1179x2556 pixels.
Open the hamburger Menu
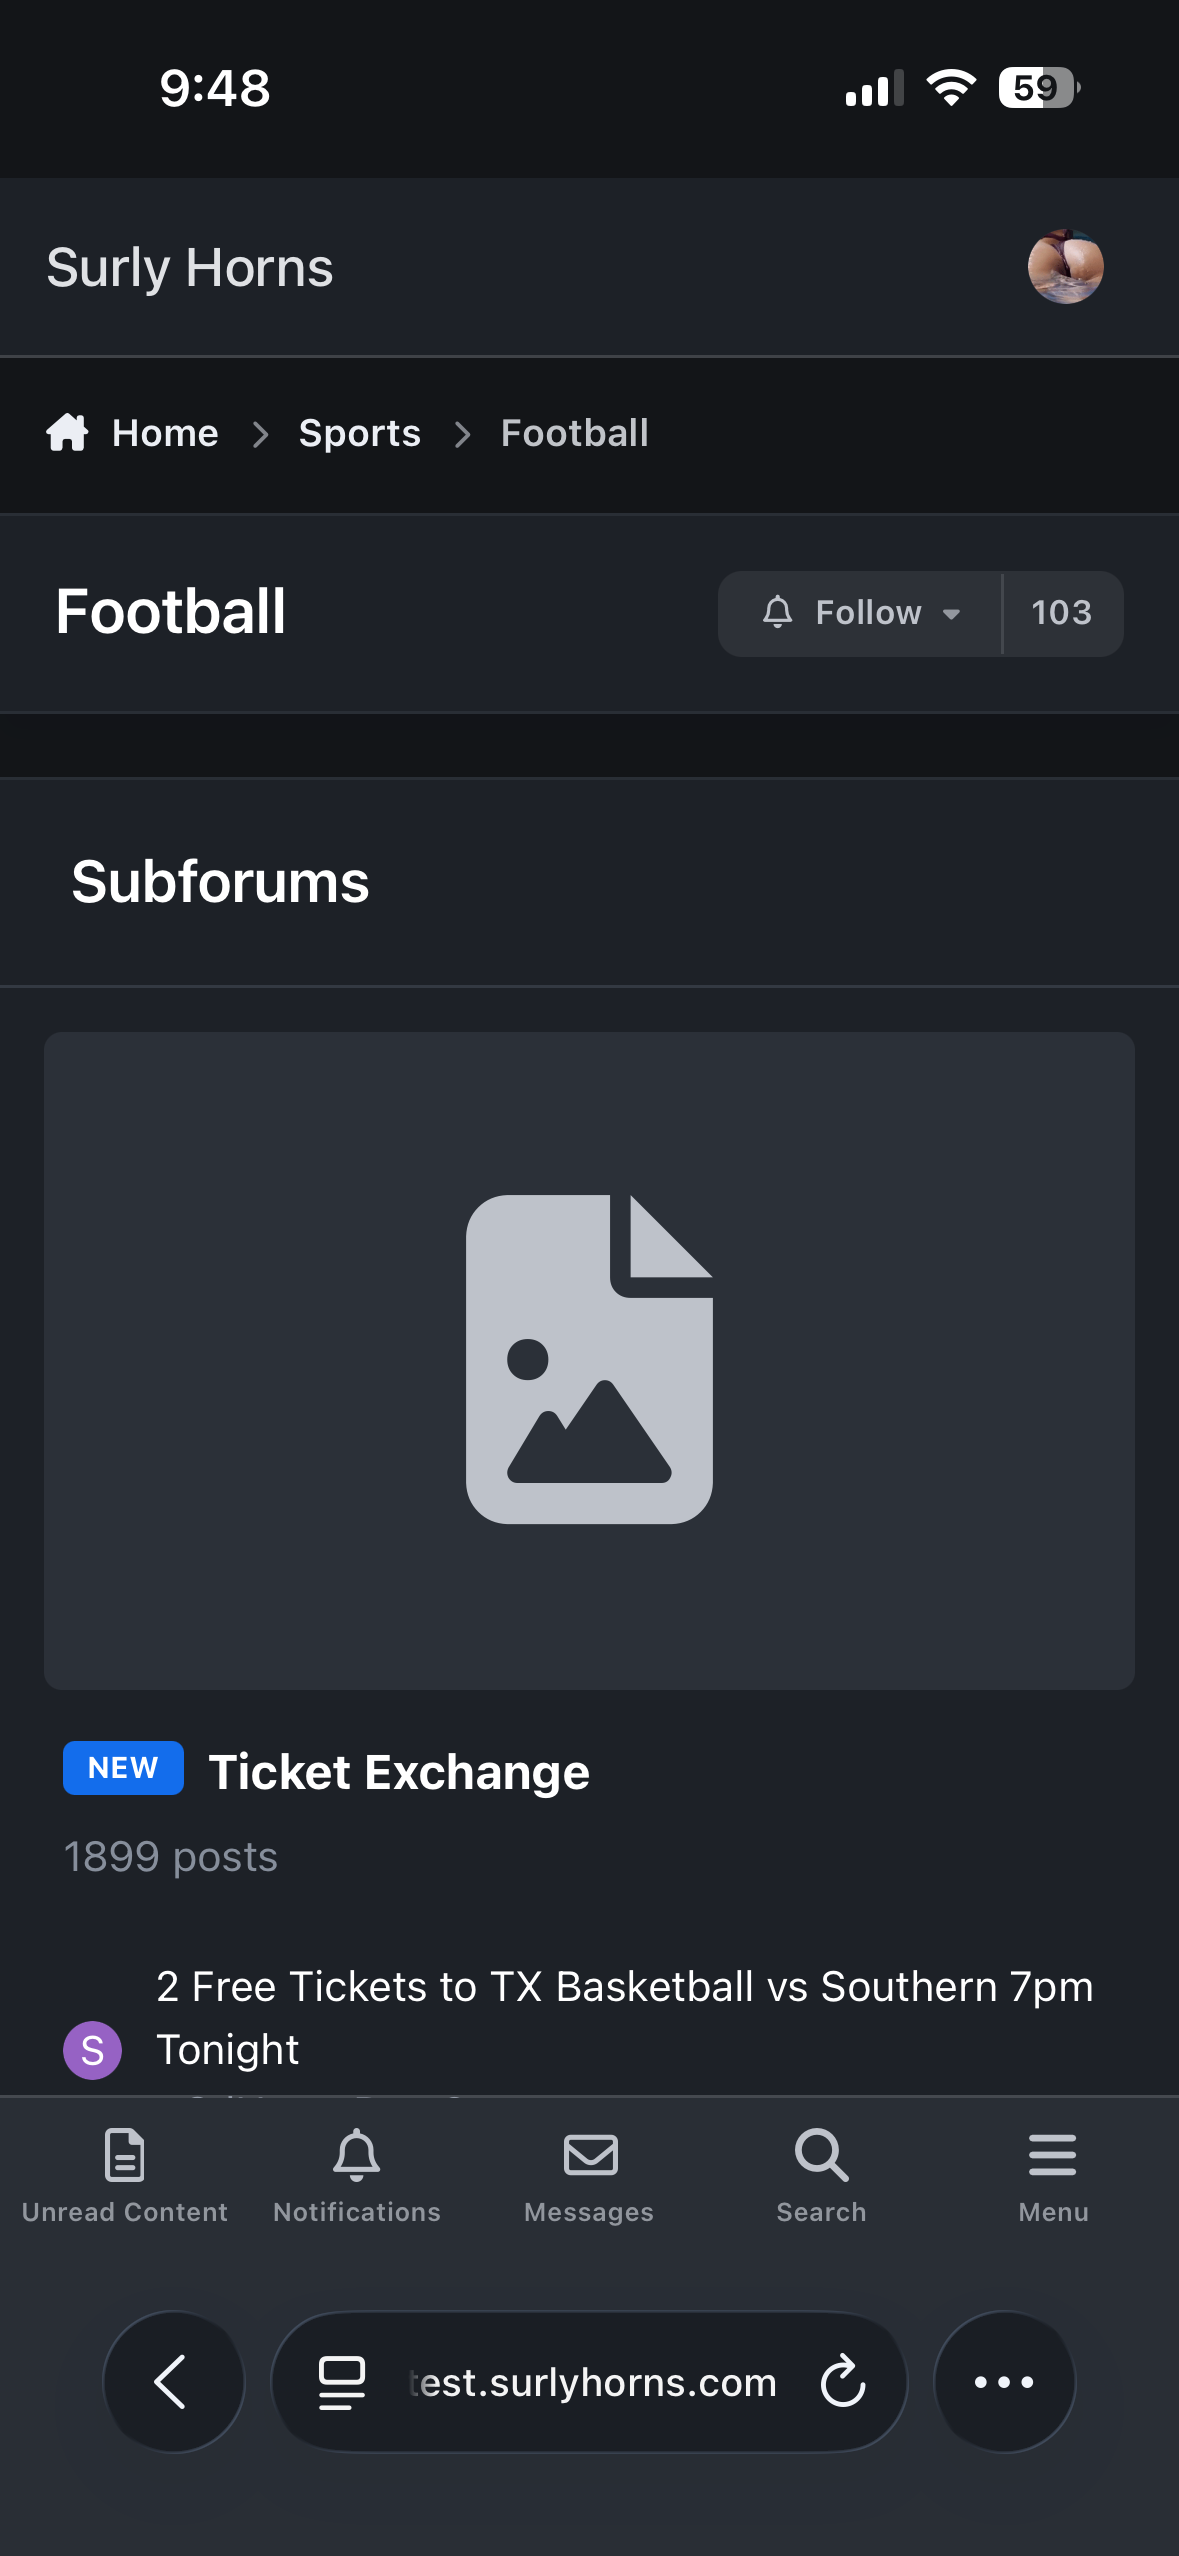click(1053, 2174)
